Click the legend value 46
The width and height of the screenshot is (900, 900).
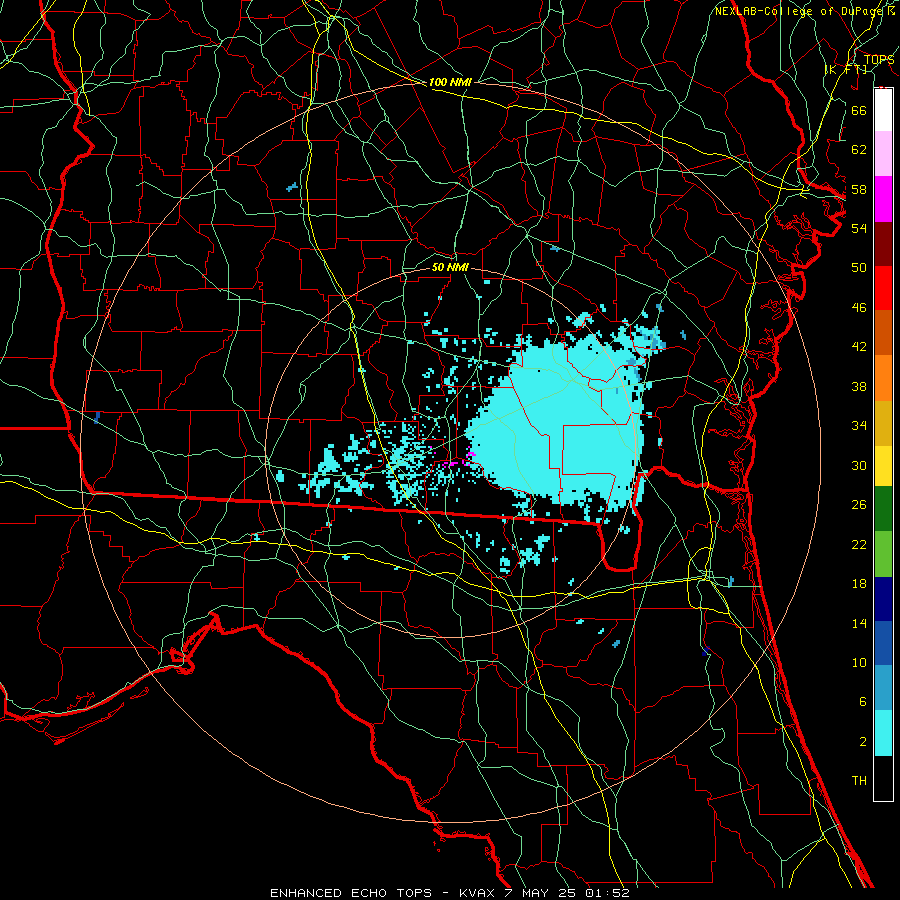pos(859,308)
